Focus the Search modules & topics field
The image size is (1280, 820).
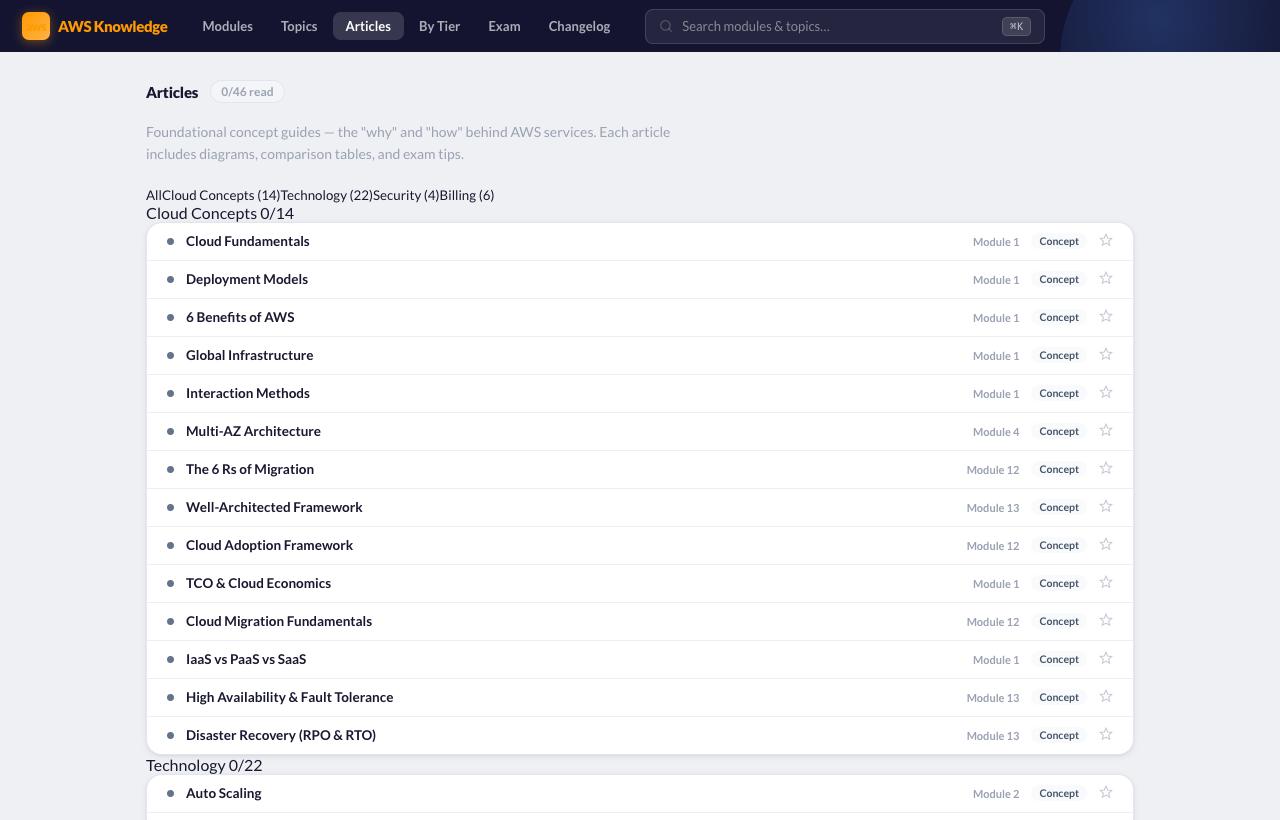coord(845,26)
